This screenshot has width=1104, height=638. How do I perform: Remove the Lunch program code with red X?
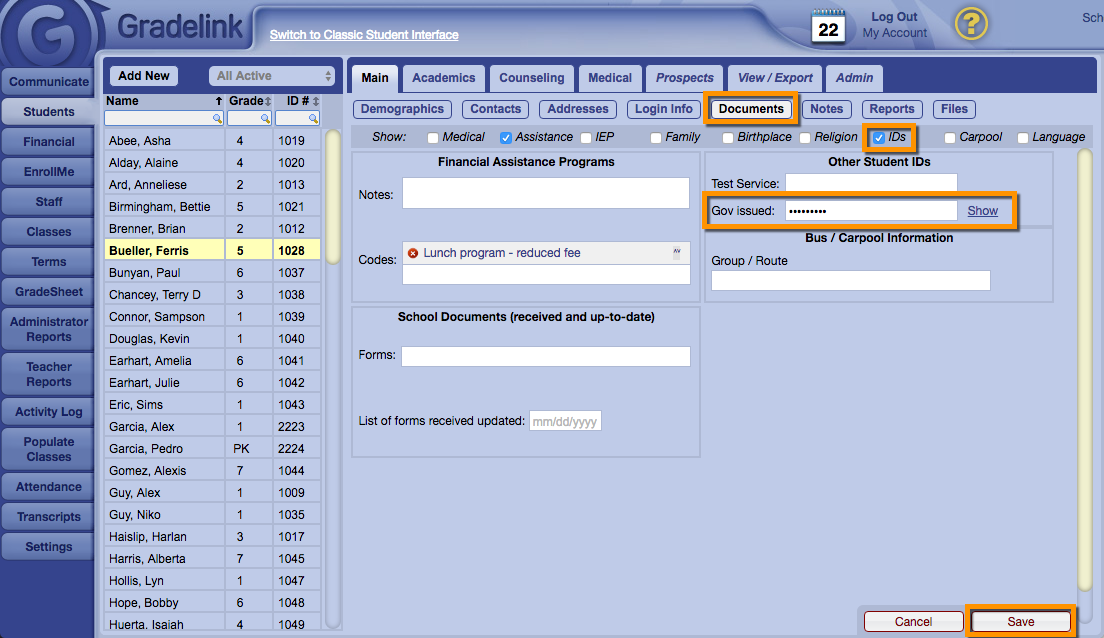413,253
